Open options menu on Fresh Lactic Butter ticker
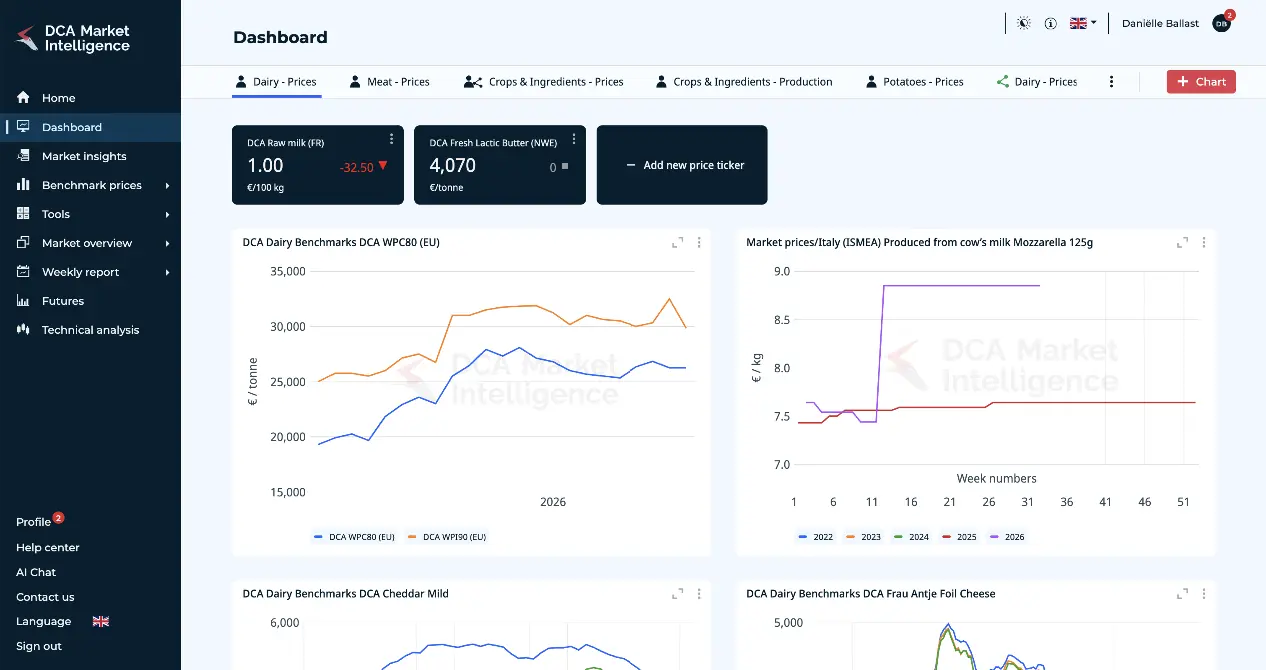Image resolution: width=1266 pixels, height=670 pixels. click(x=574, y=139)
